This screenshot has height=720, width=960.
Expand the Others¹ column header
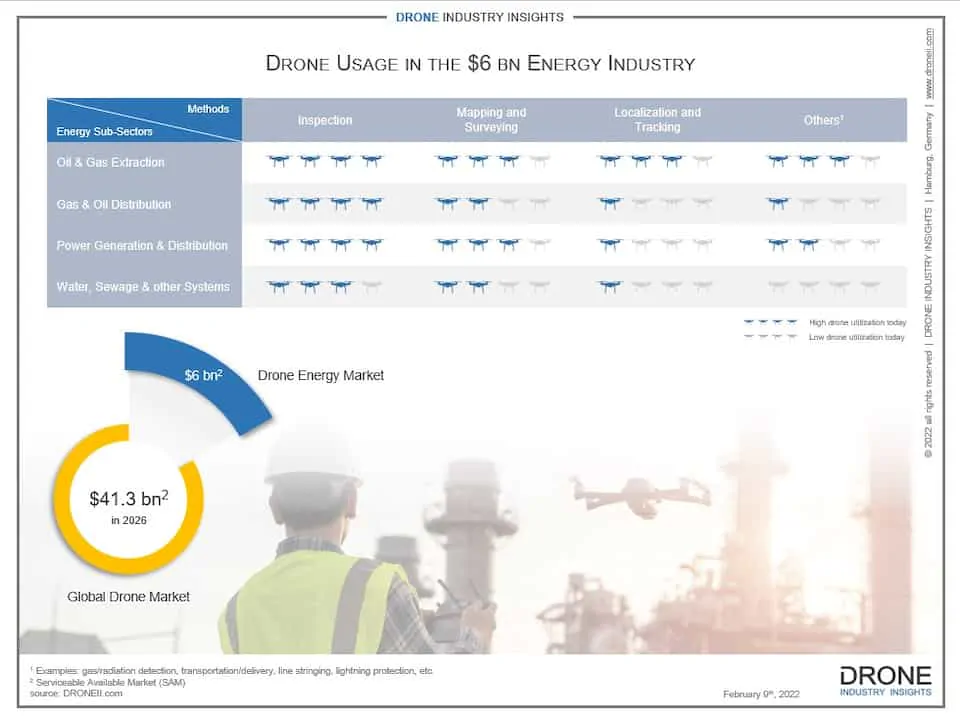click(x=823, y=120)
